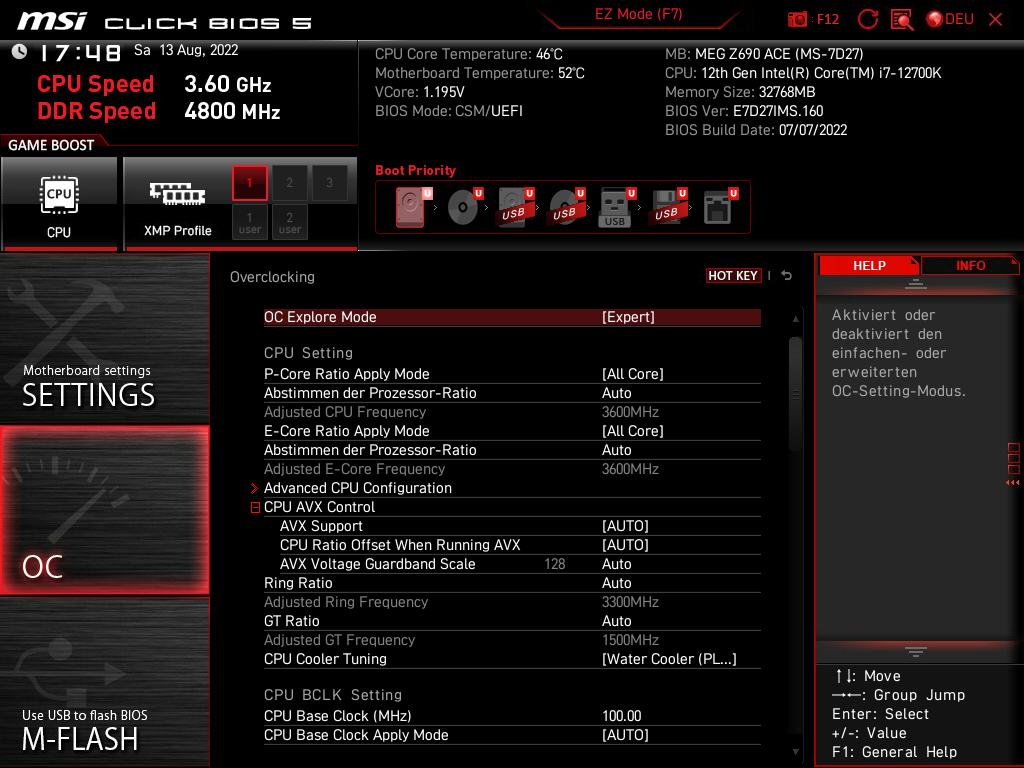Select XMP profile 3
The image size is (1024, 768).
(x=329, y=183)
